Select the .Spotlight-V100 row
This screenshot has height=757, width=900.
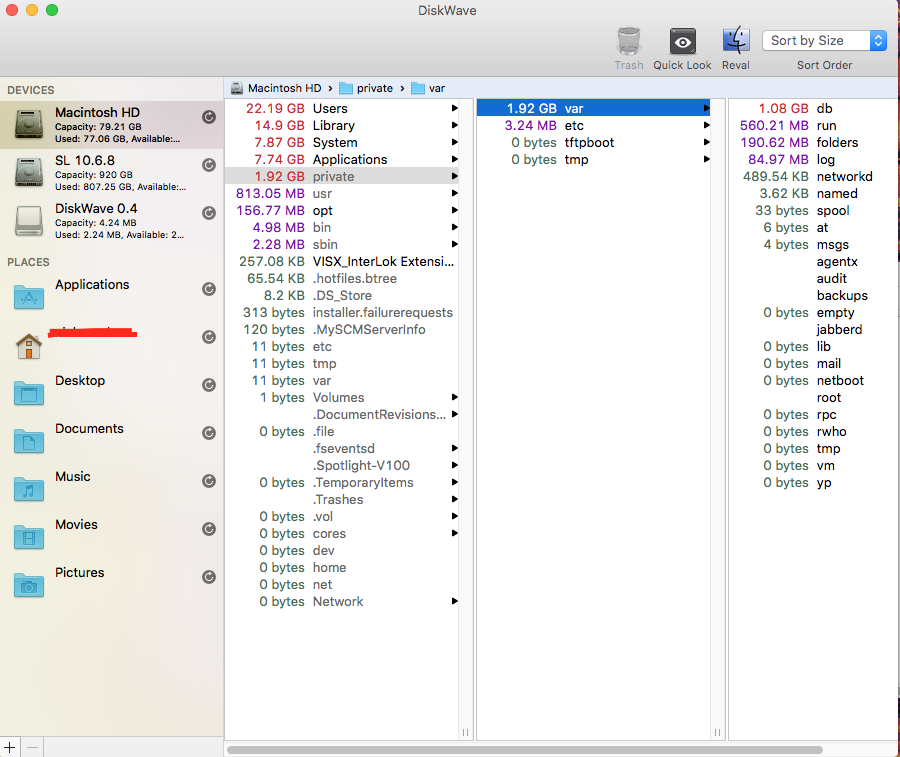342,465
